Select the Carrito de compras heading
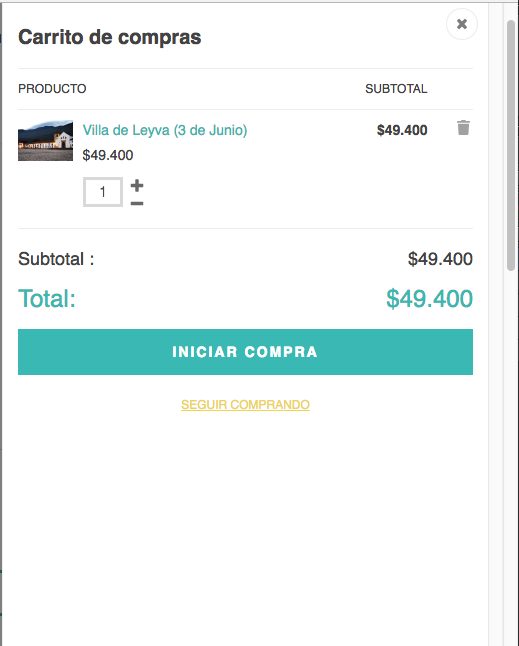Screen dimensions: 519x646 (110, 37)
